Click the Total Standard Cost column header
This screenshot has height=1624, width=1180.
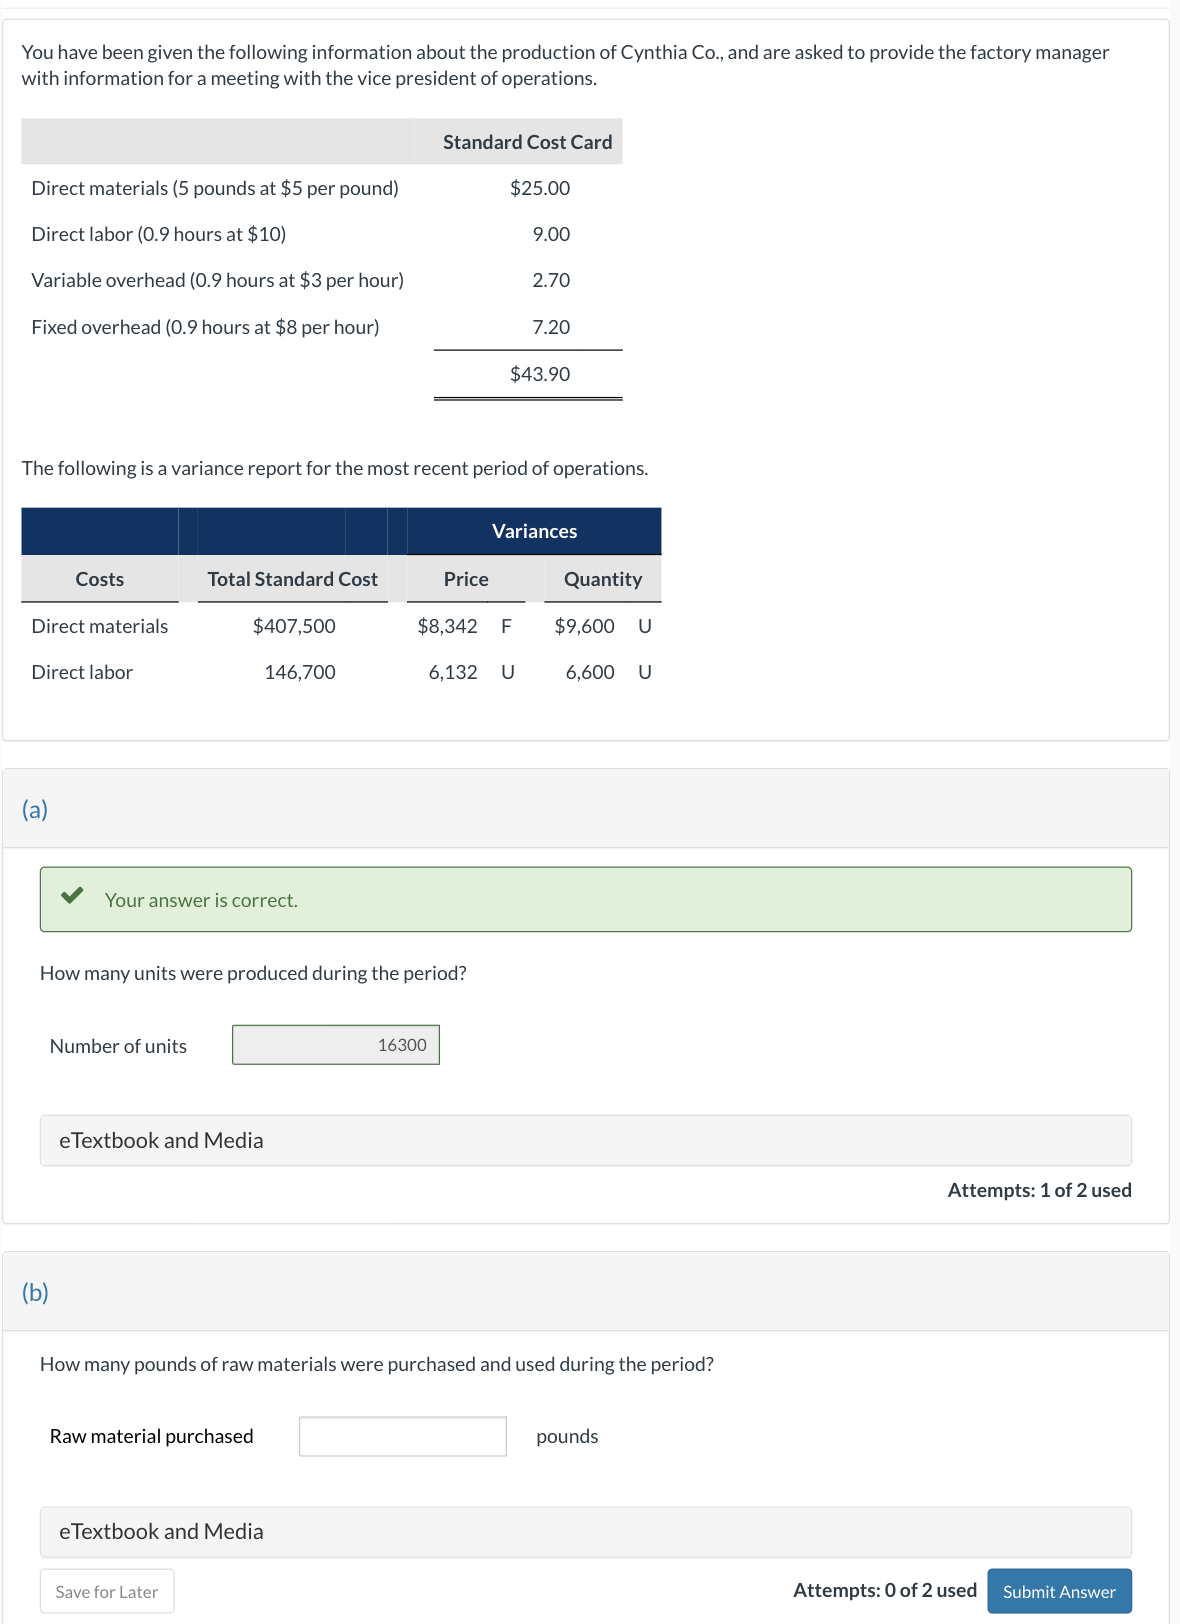(x=293, y=579)
